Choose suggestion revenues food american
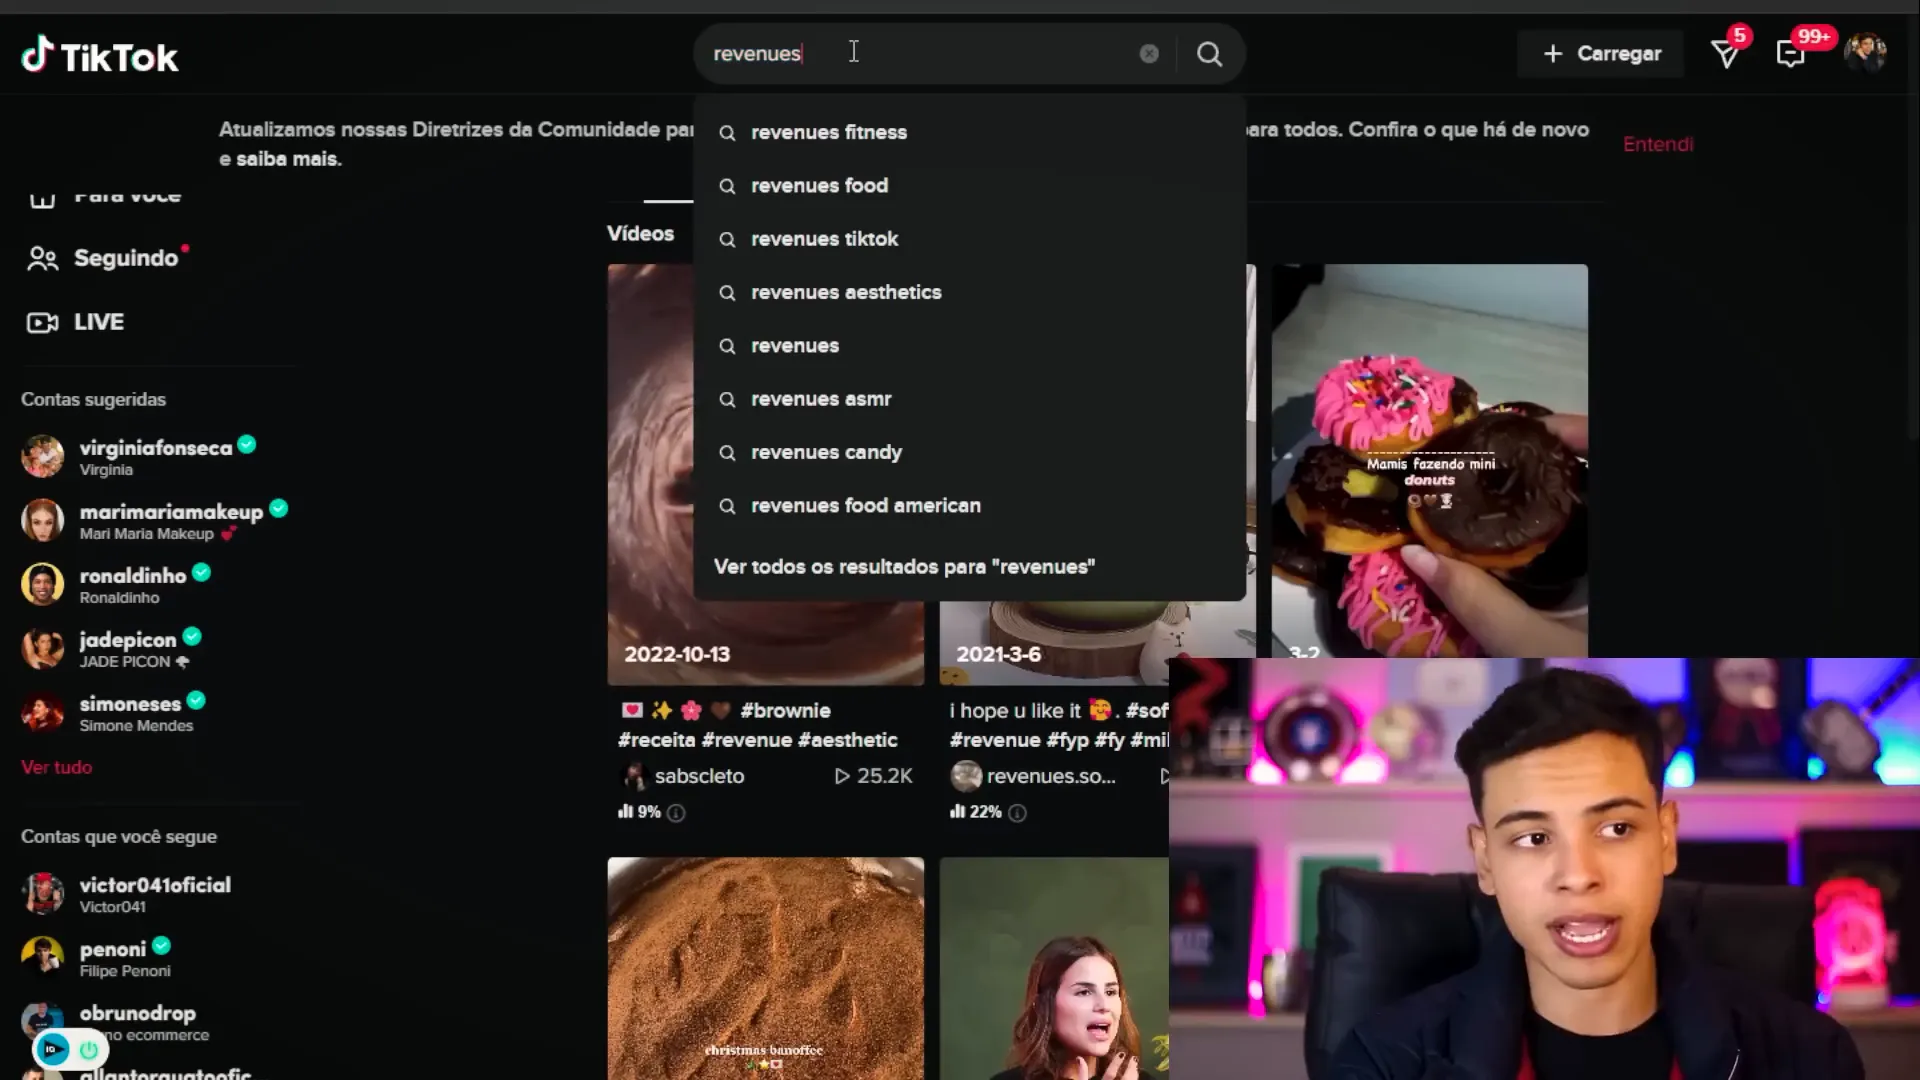Viewport: 1920px width, 1080px height. [x=969, y=505]
